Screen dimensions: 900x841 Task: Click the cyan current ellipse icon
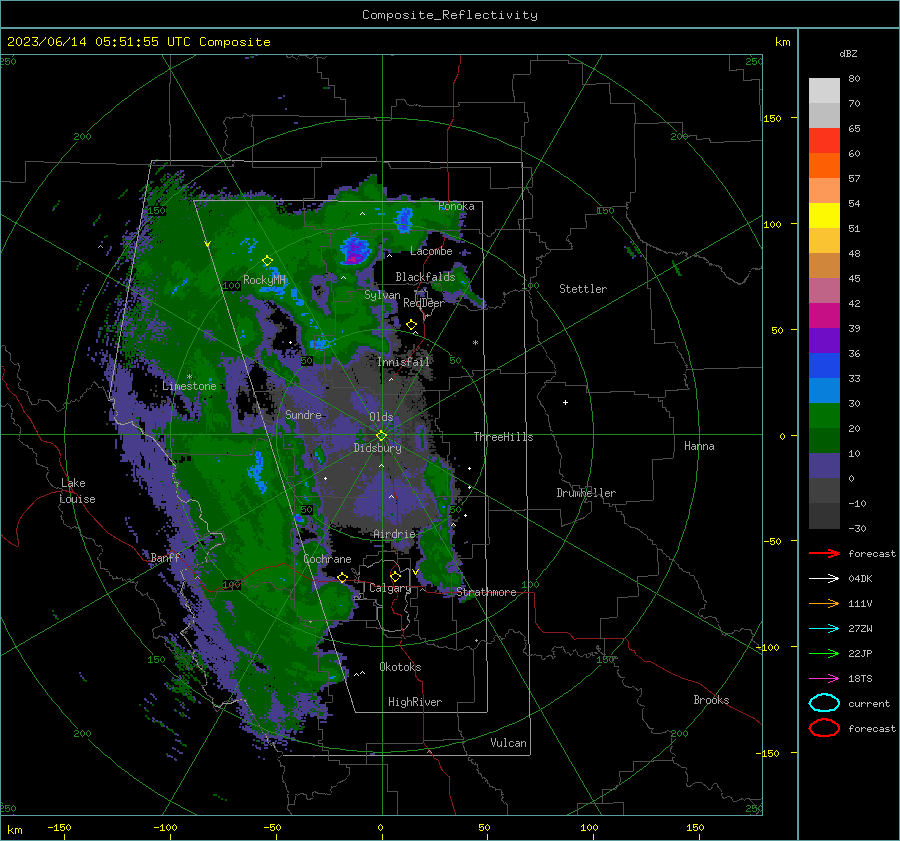824,703
